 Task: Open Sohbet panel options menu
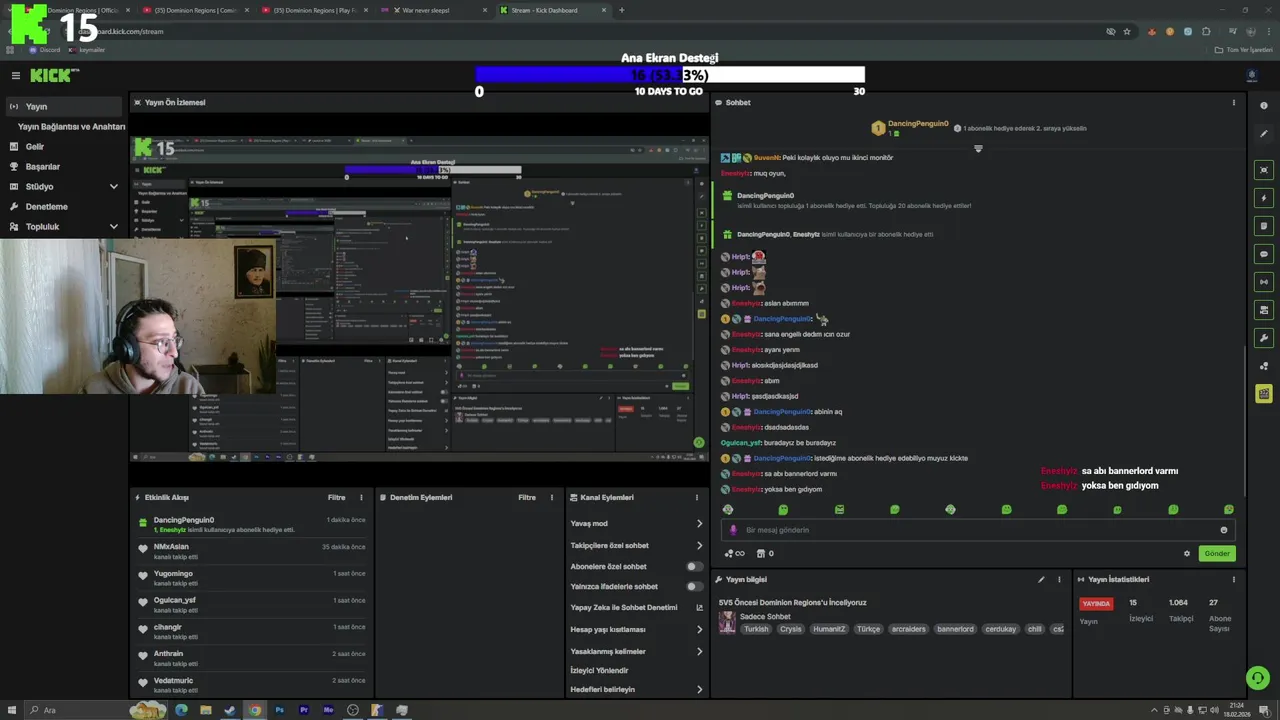point(1233,102)
